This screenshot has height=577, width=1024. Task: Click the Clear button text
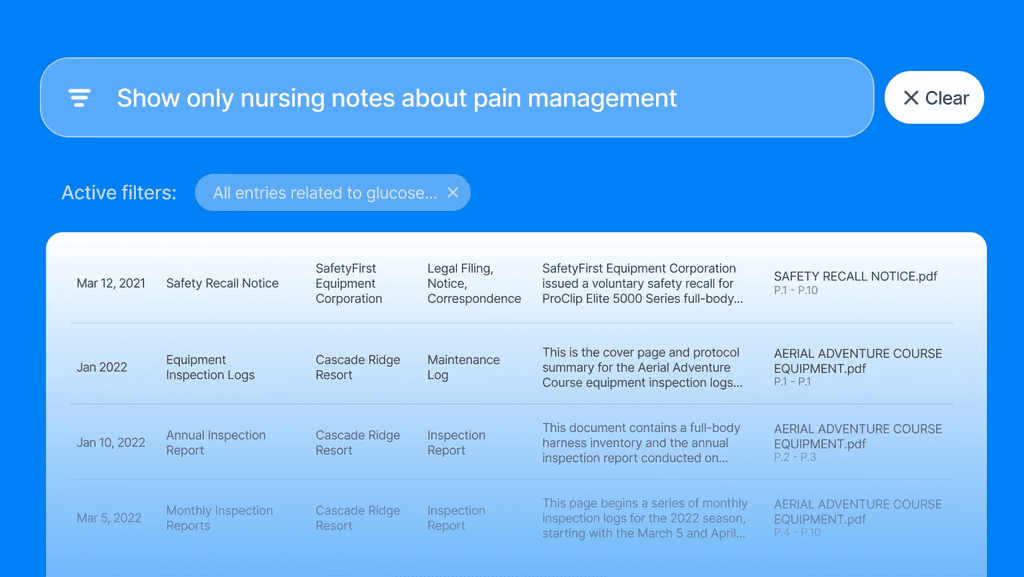pos(947,98)
